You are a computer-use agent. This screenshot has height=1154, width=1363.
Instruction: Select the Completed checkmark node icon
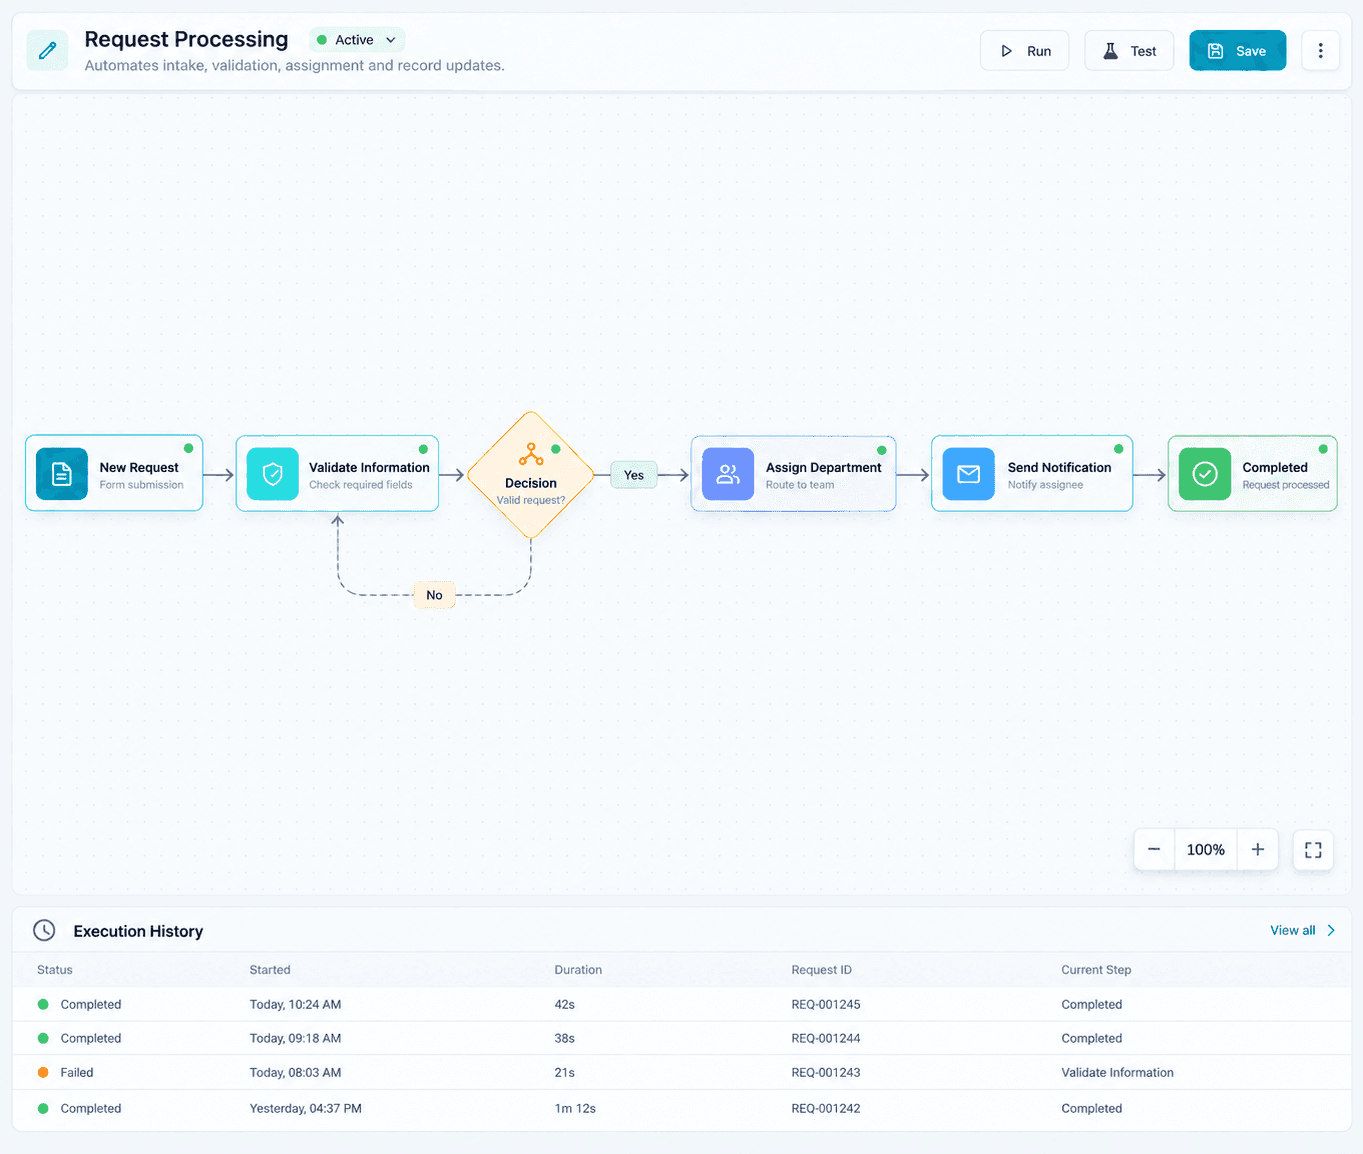pyautogui.click(x=1205, y=474)
